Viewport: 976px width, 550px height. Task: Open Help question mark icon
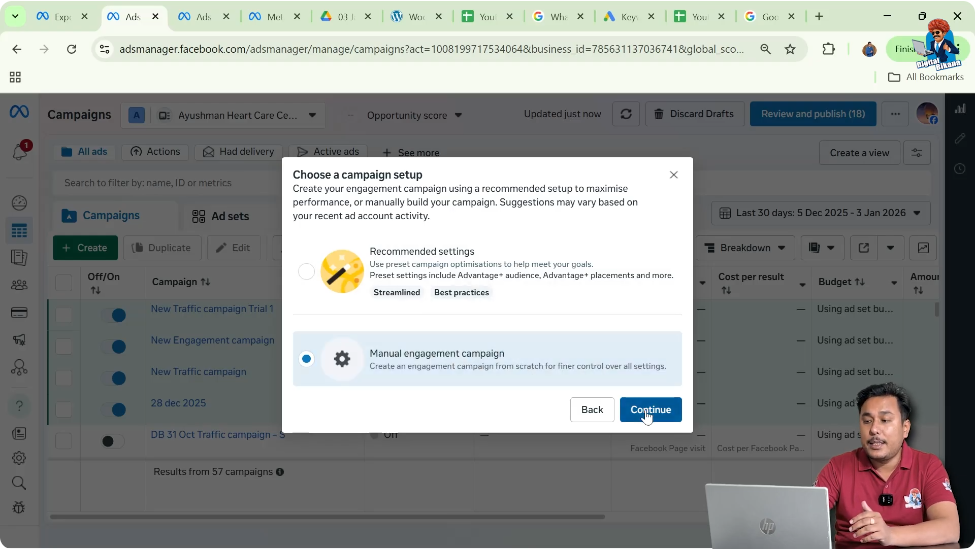coord(19,406)
